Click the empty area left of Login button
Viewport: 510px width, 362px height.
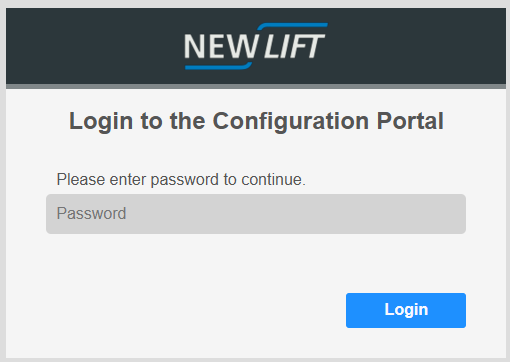coord(193,310)
